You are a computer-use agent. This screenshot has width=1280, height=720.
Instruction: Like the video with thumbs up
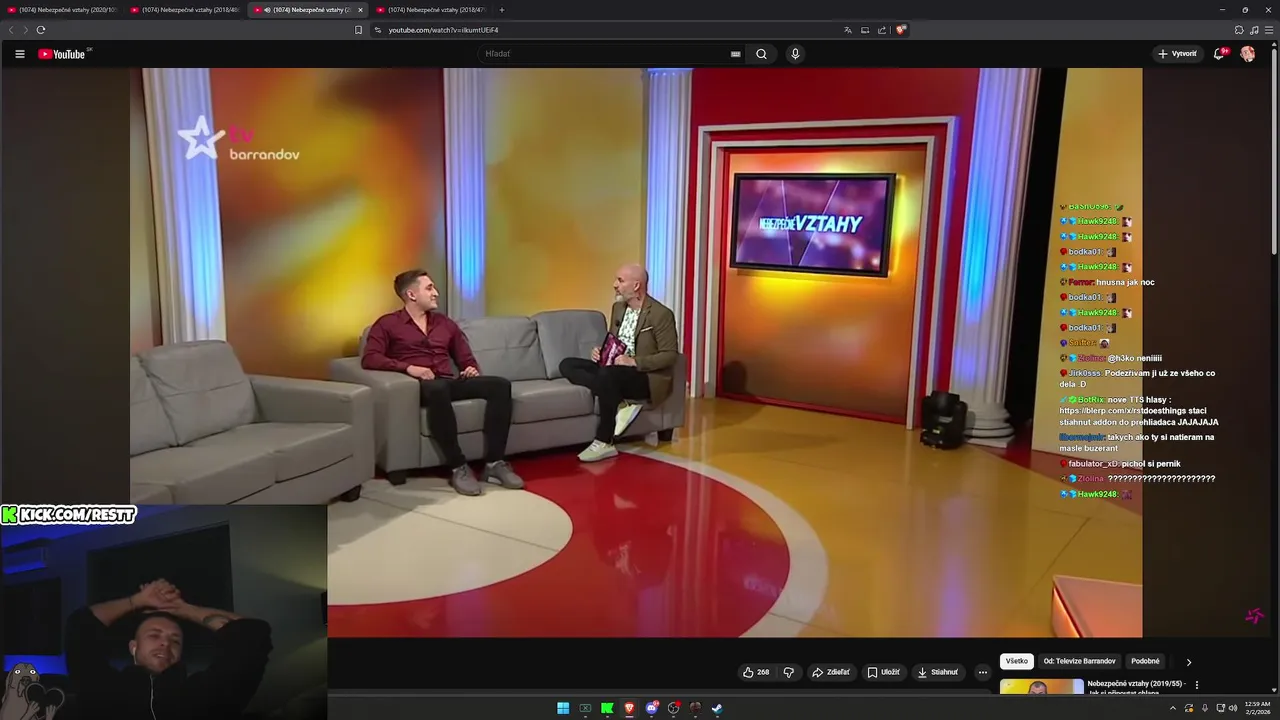tap(756, 672)
